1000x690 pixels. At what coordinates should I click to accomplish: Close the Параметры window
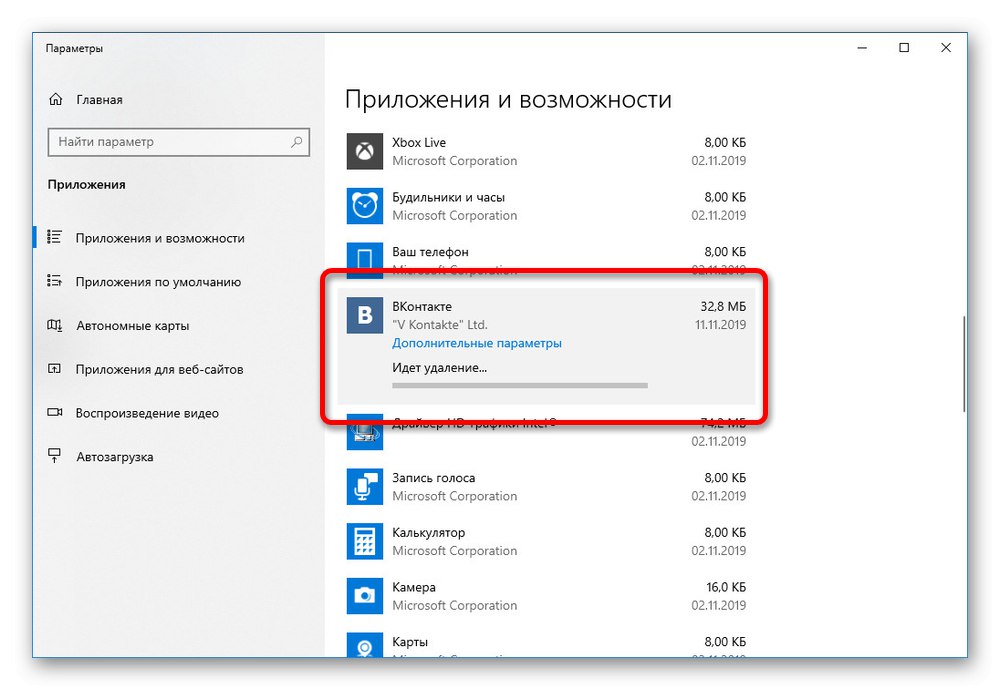(946, 48)
